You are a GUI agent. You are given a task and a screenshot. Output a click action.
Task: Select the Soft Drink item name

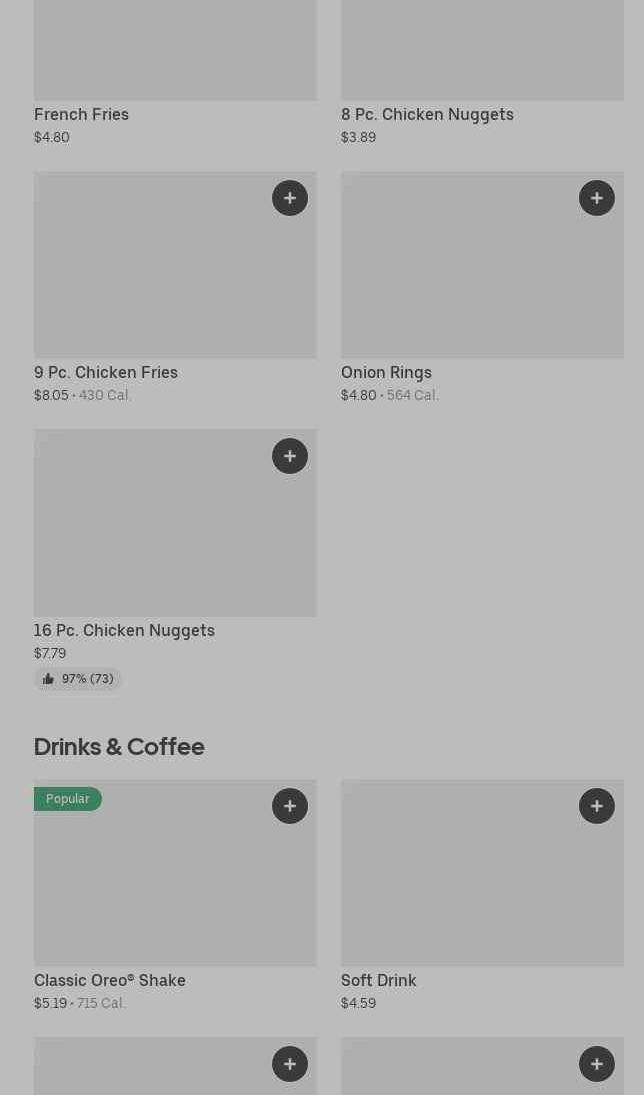point(378,980)
